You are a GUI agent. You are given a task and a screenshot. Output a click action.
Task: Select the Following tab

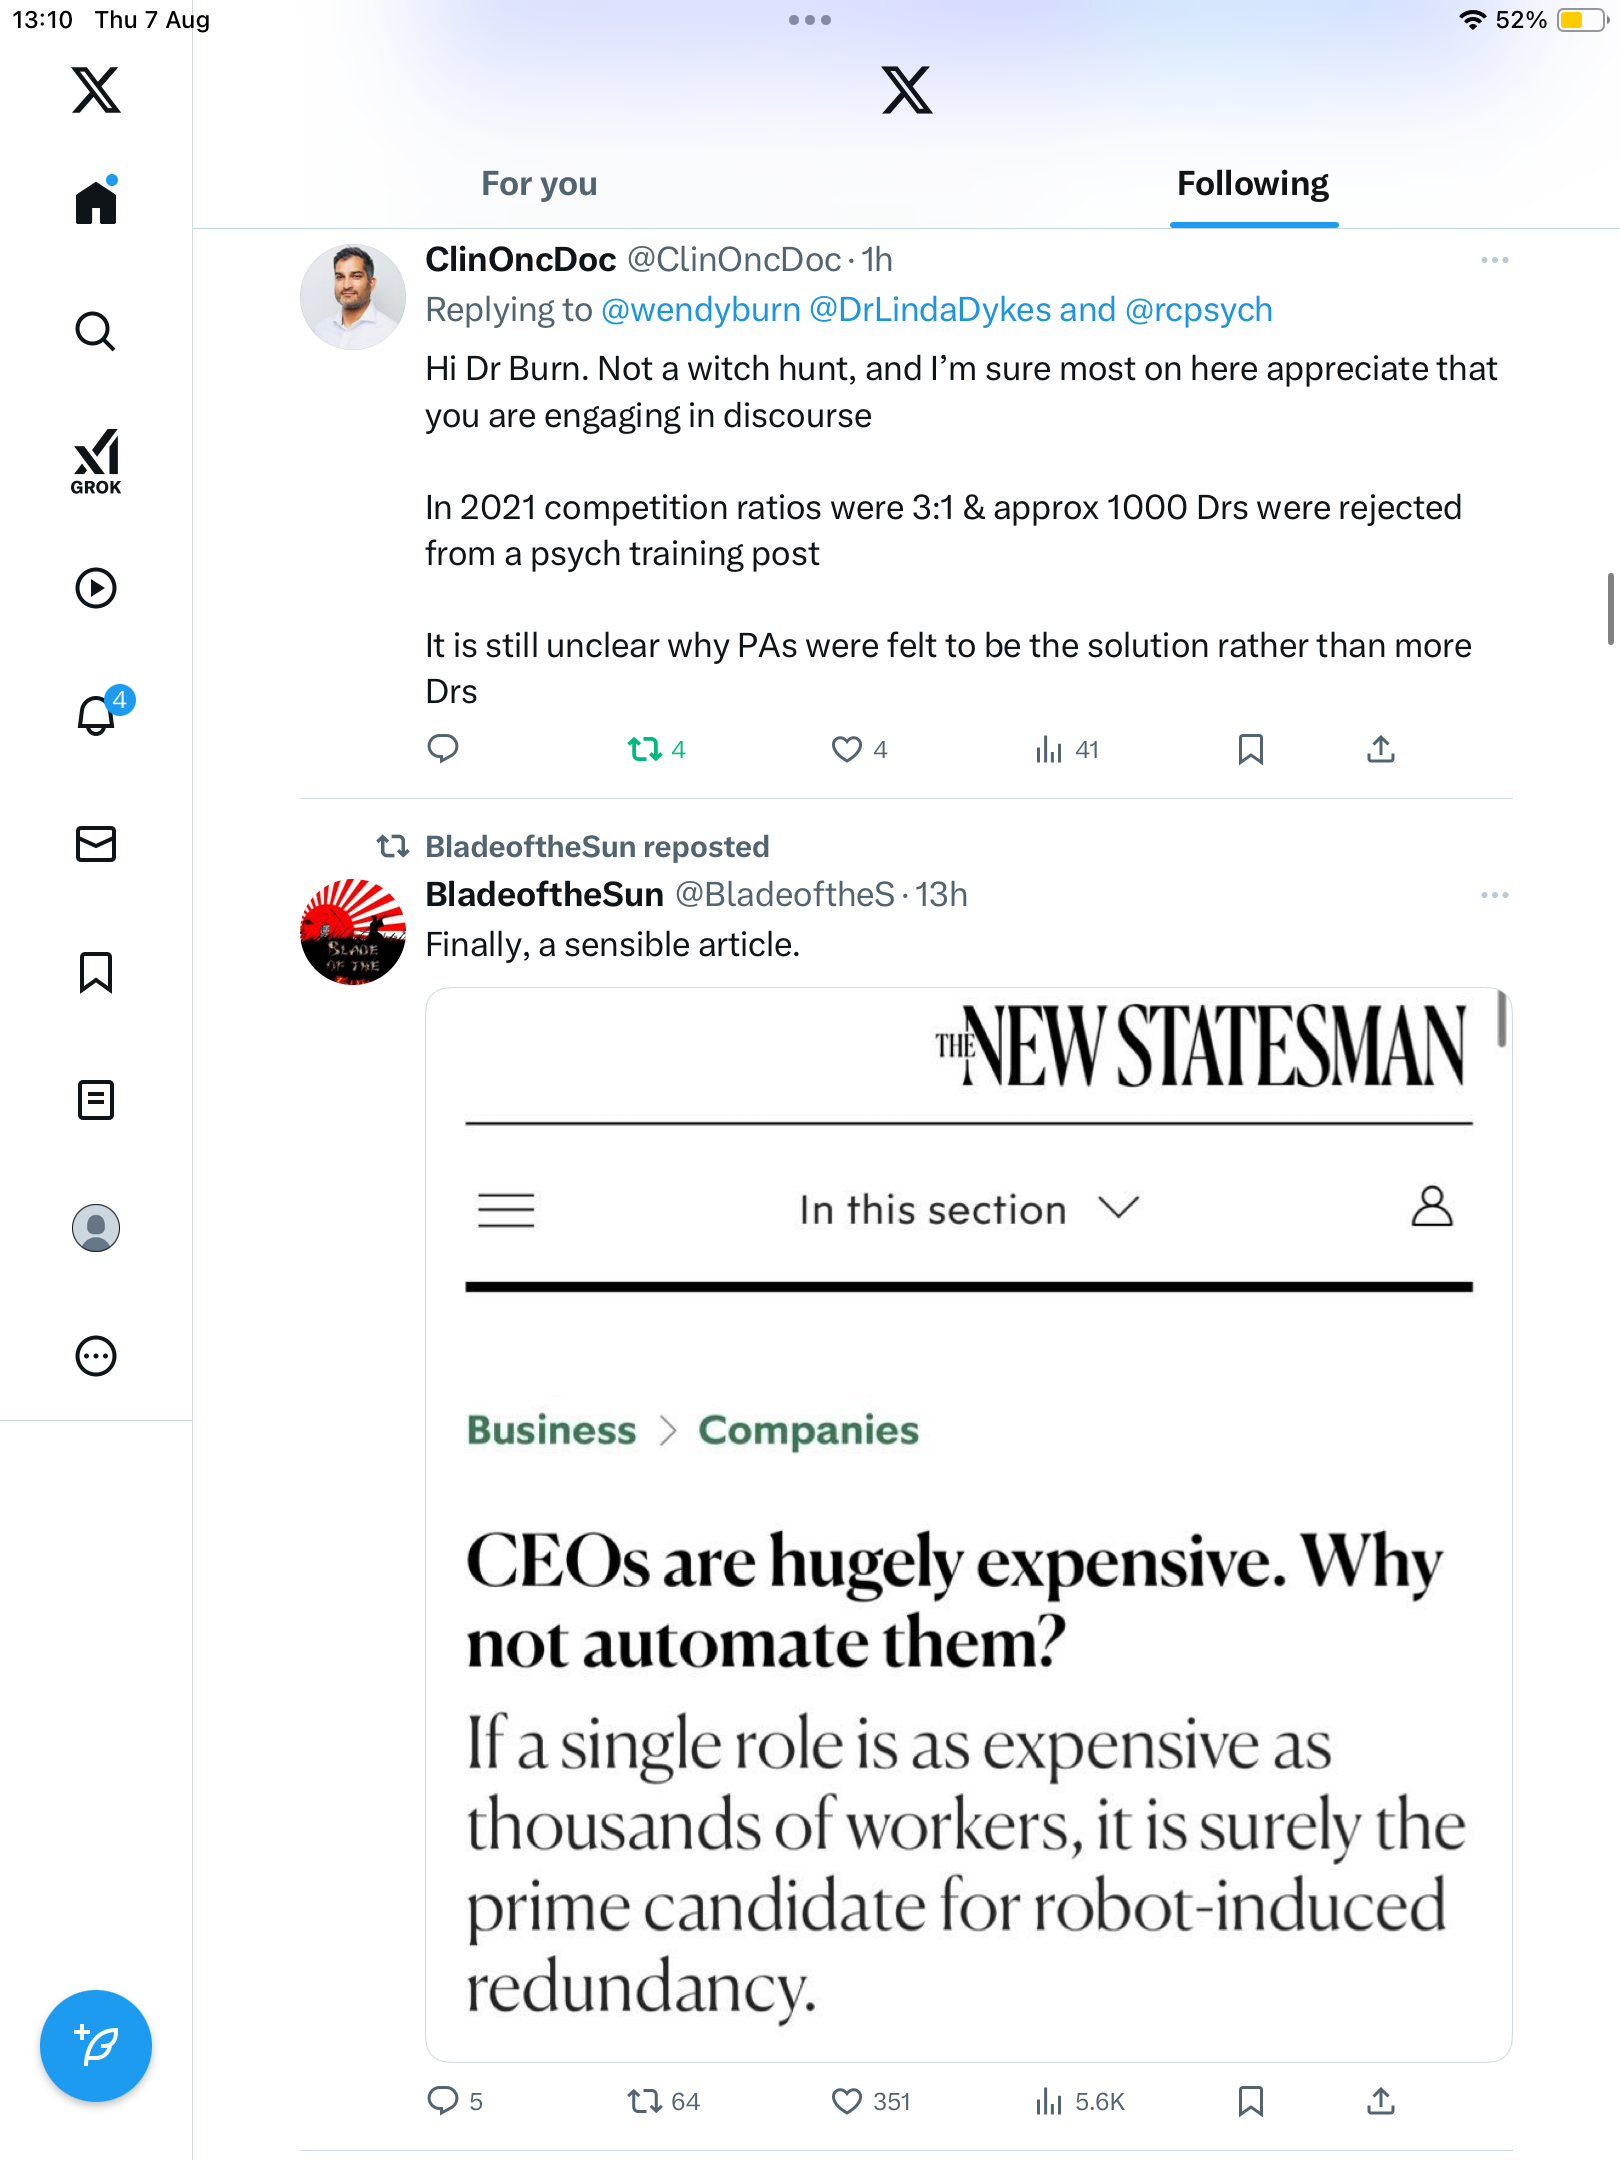(1253, 184)
